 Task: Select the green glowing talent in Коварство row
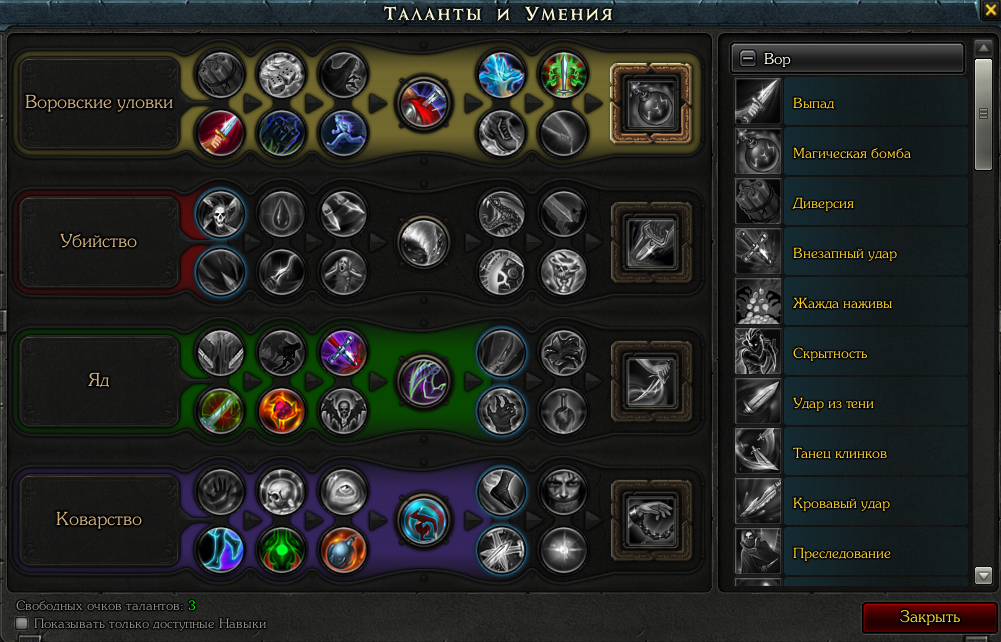(282, 549)
